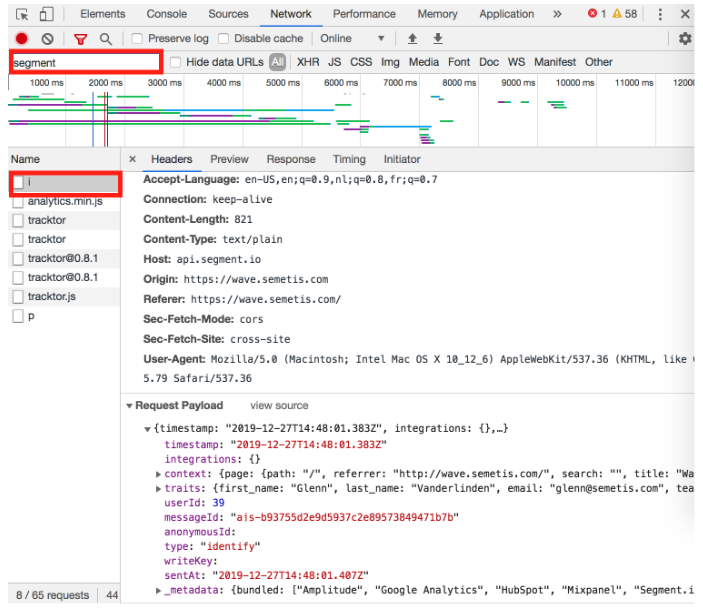Open network search with the magnifier icon
Screen dimensions: 703x608
(x=105, y=39)
